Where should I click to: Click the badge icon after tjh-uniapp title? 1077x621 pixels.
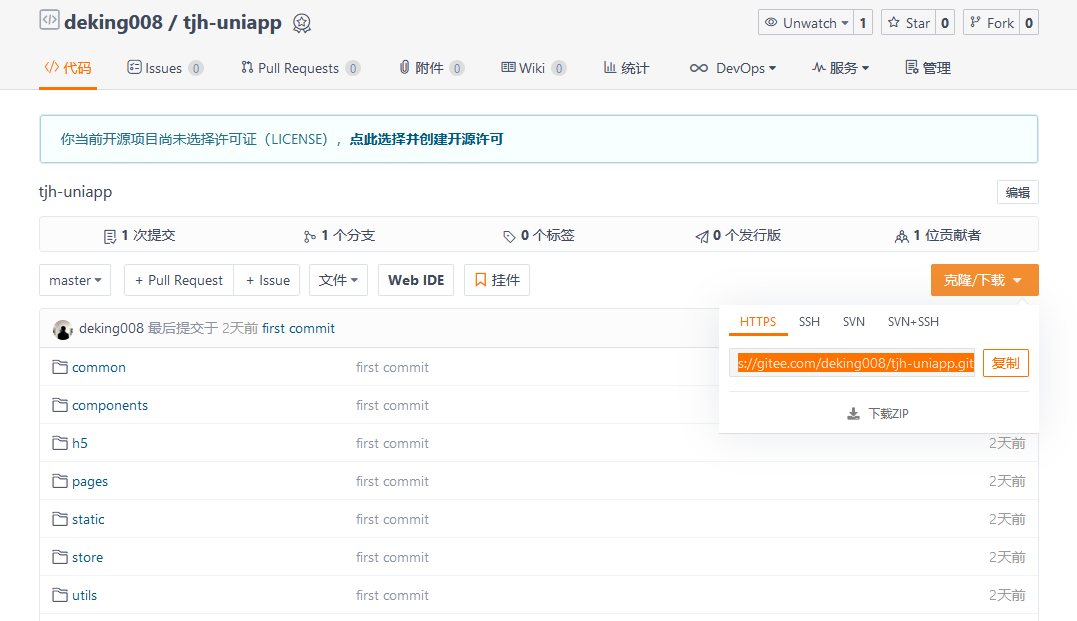pos(302,23)
